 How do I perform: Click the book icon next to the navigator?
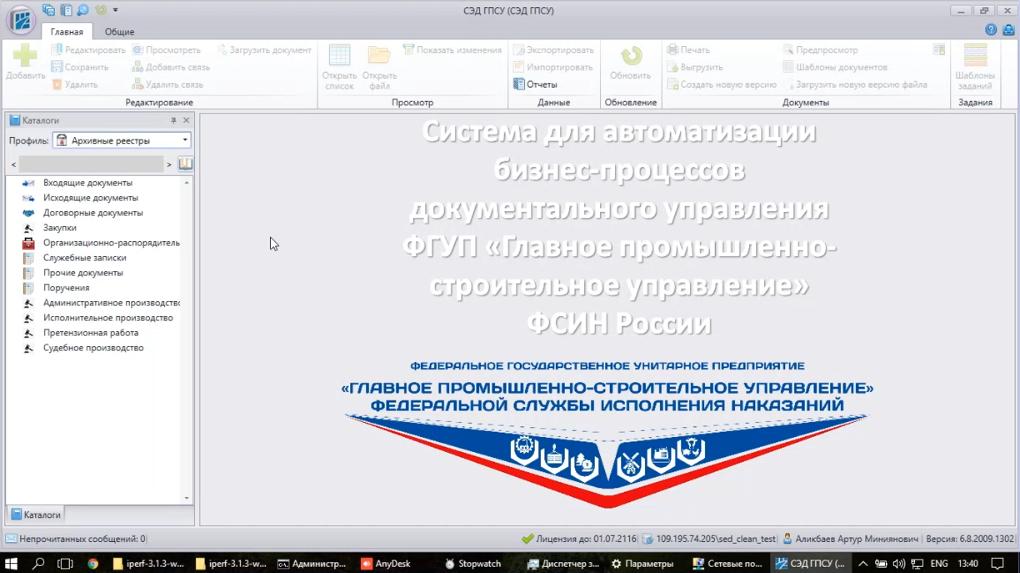(x=185, y=164)
